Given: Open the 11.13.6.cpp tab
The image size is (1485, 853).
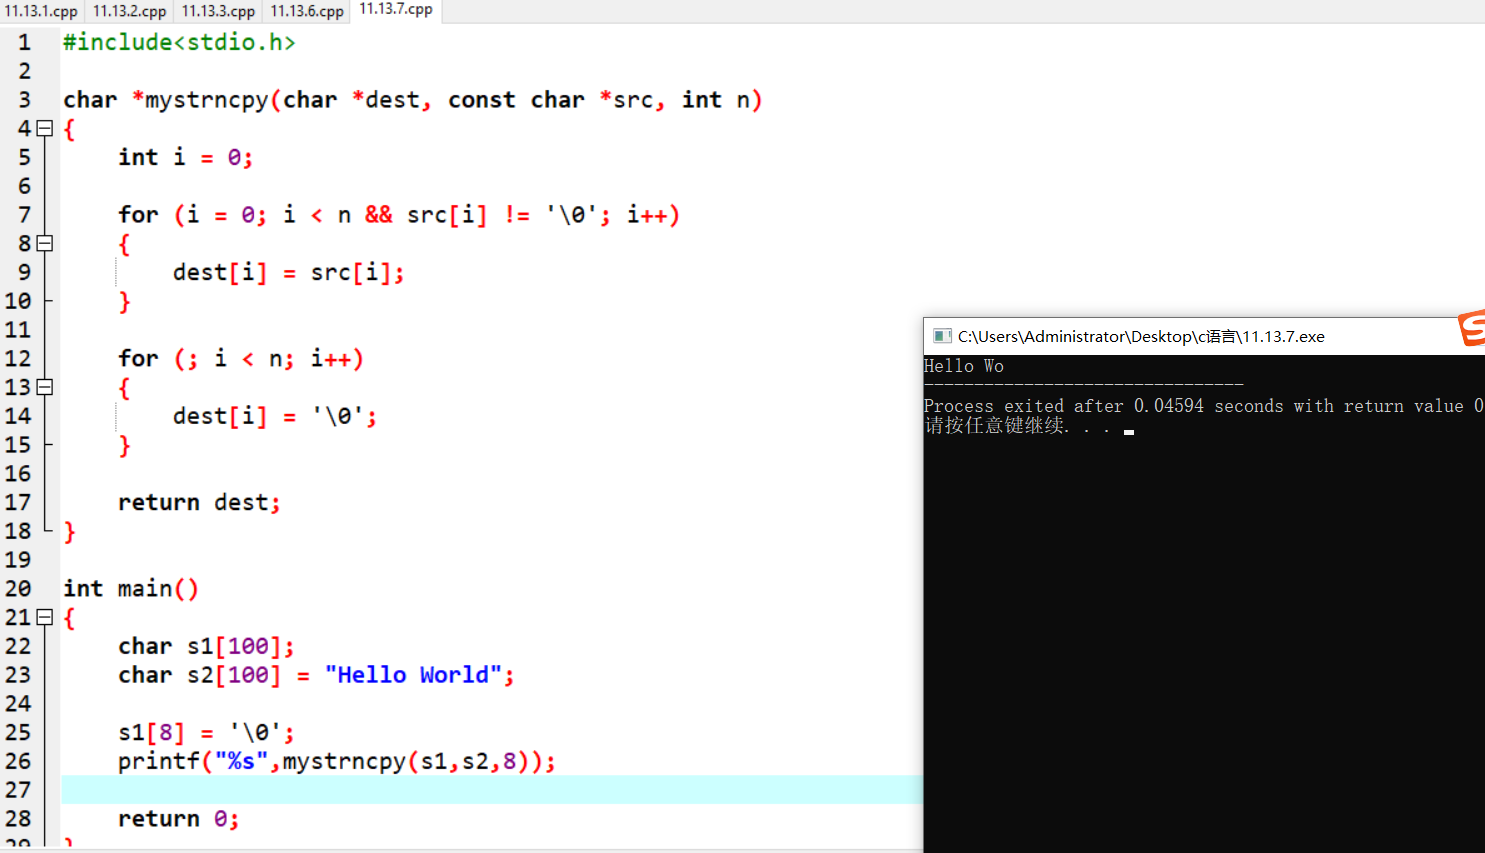Looking at the screenshot, I should point(307,11).
